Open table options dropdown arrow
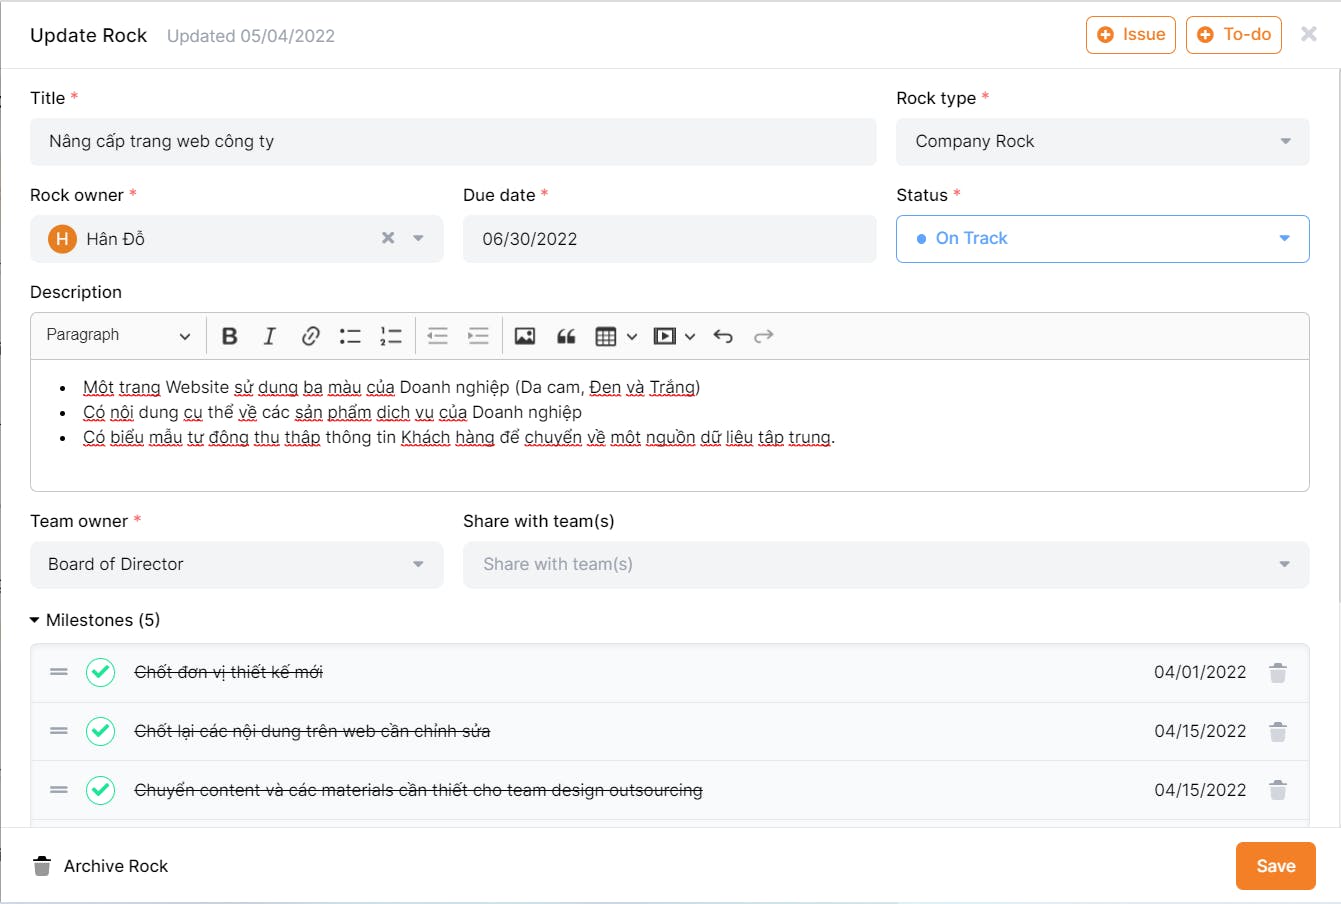Viewport: 1341px width, 904px height. 632,337
